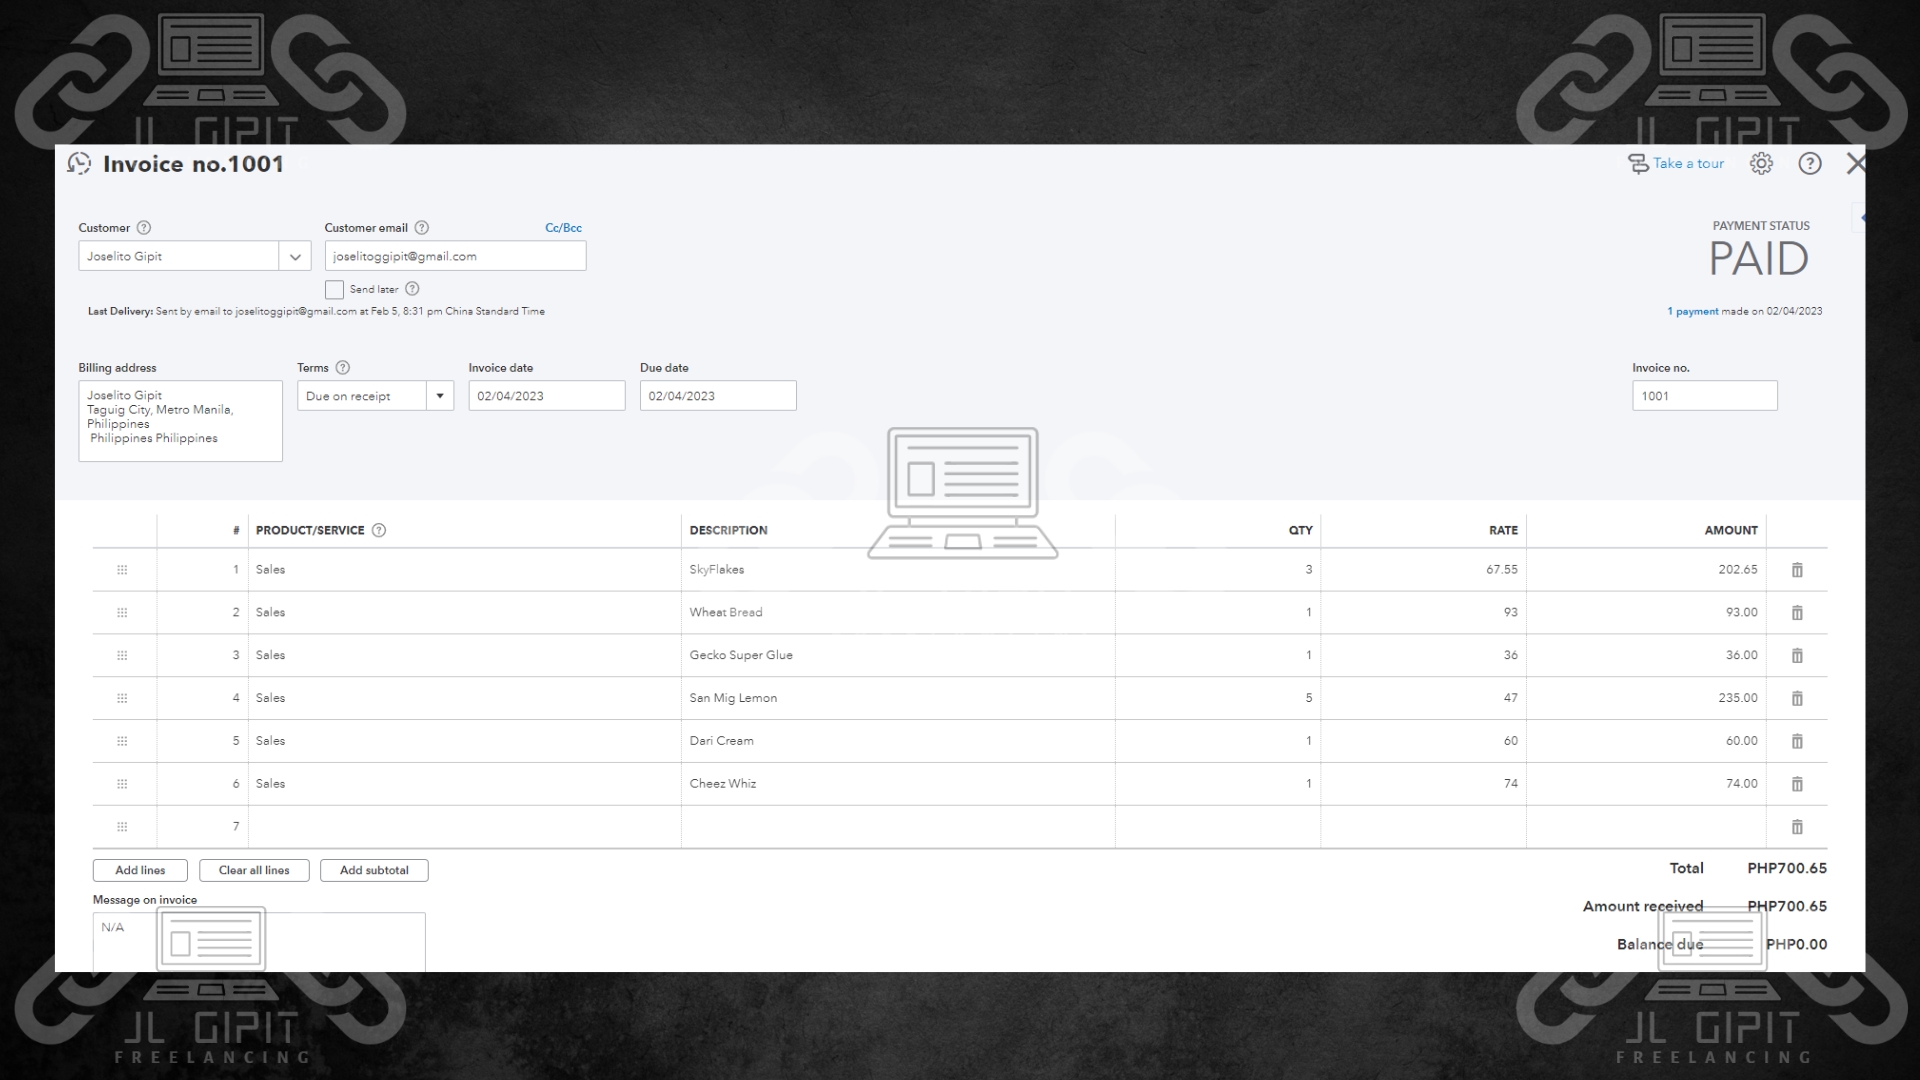Open the 1 payment link
This screenshot has height=1080, width=1920.
[x=1692, y=312]
